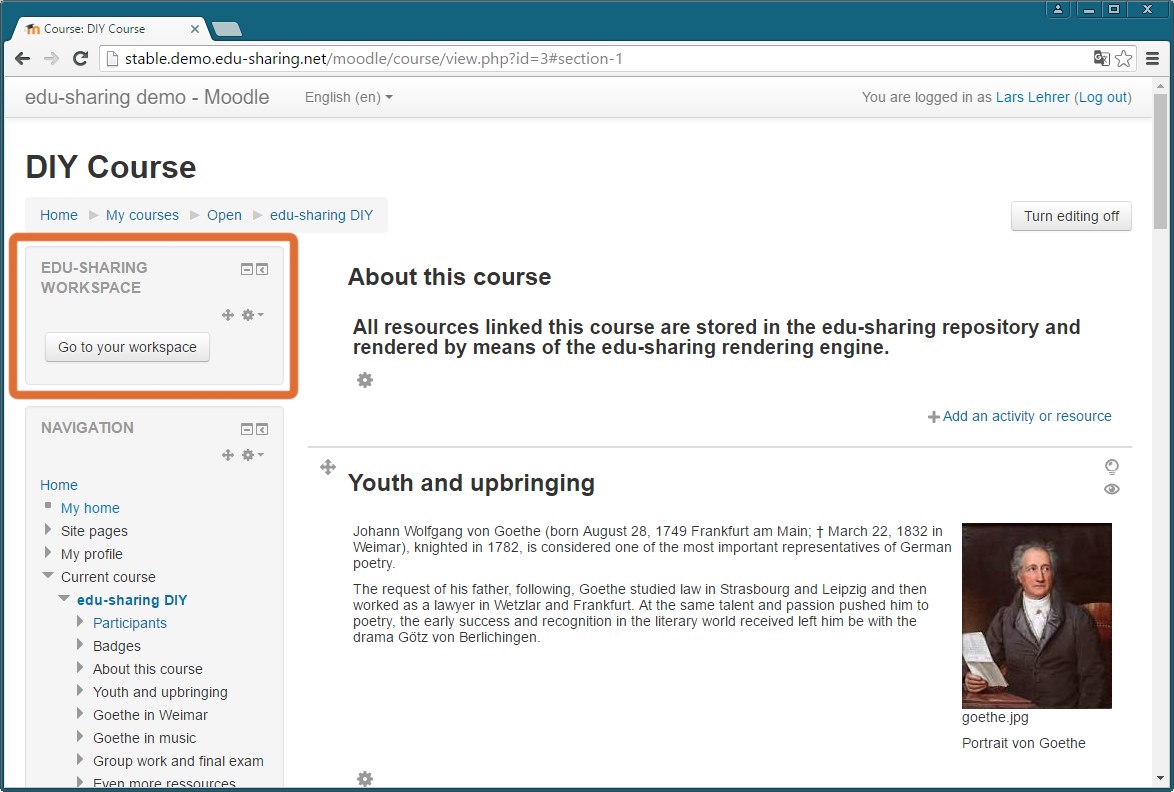This screenshot has width=1174, height=792.
Task: Reload the current page
Action: click(x=80, y=58)
